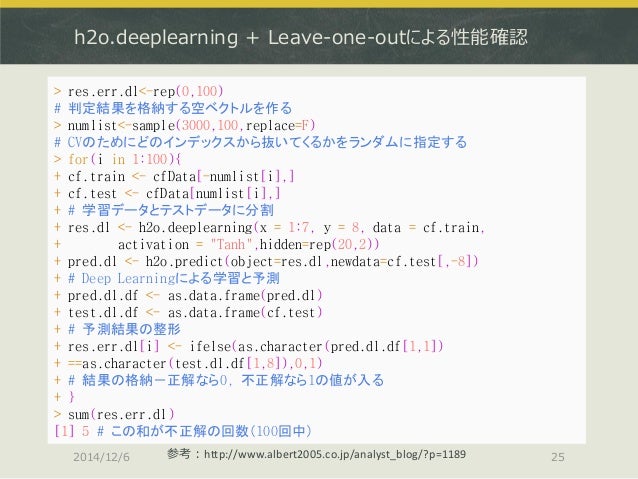The image size is (638, 479).
Task: Click the '参考：' label in the footer
Action: pos(183,454)
